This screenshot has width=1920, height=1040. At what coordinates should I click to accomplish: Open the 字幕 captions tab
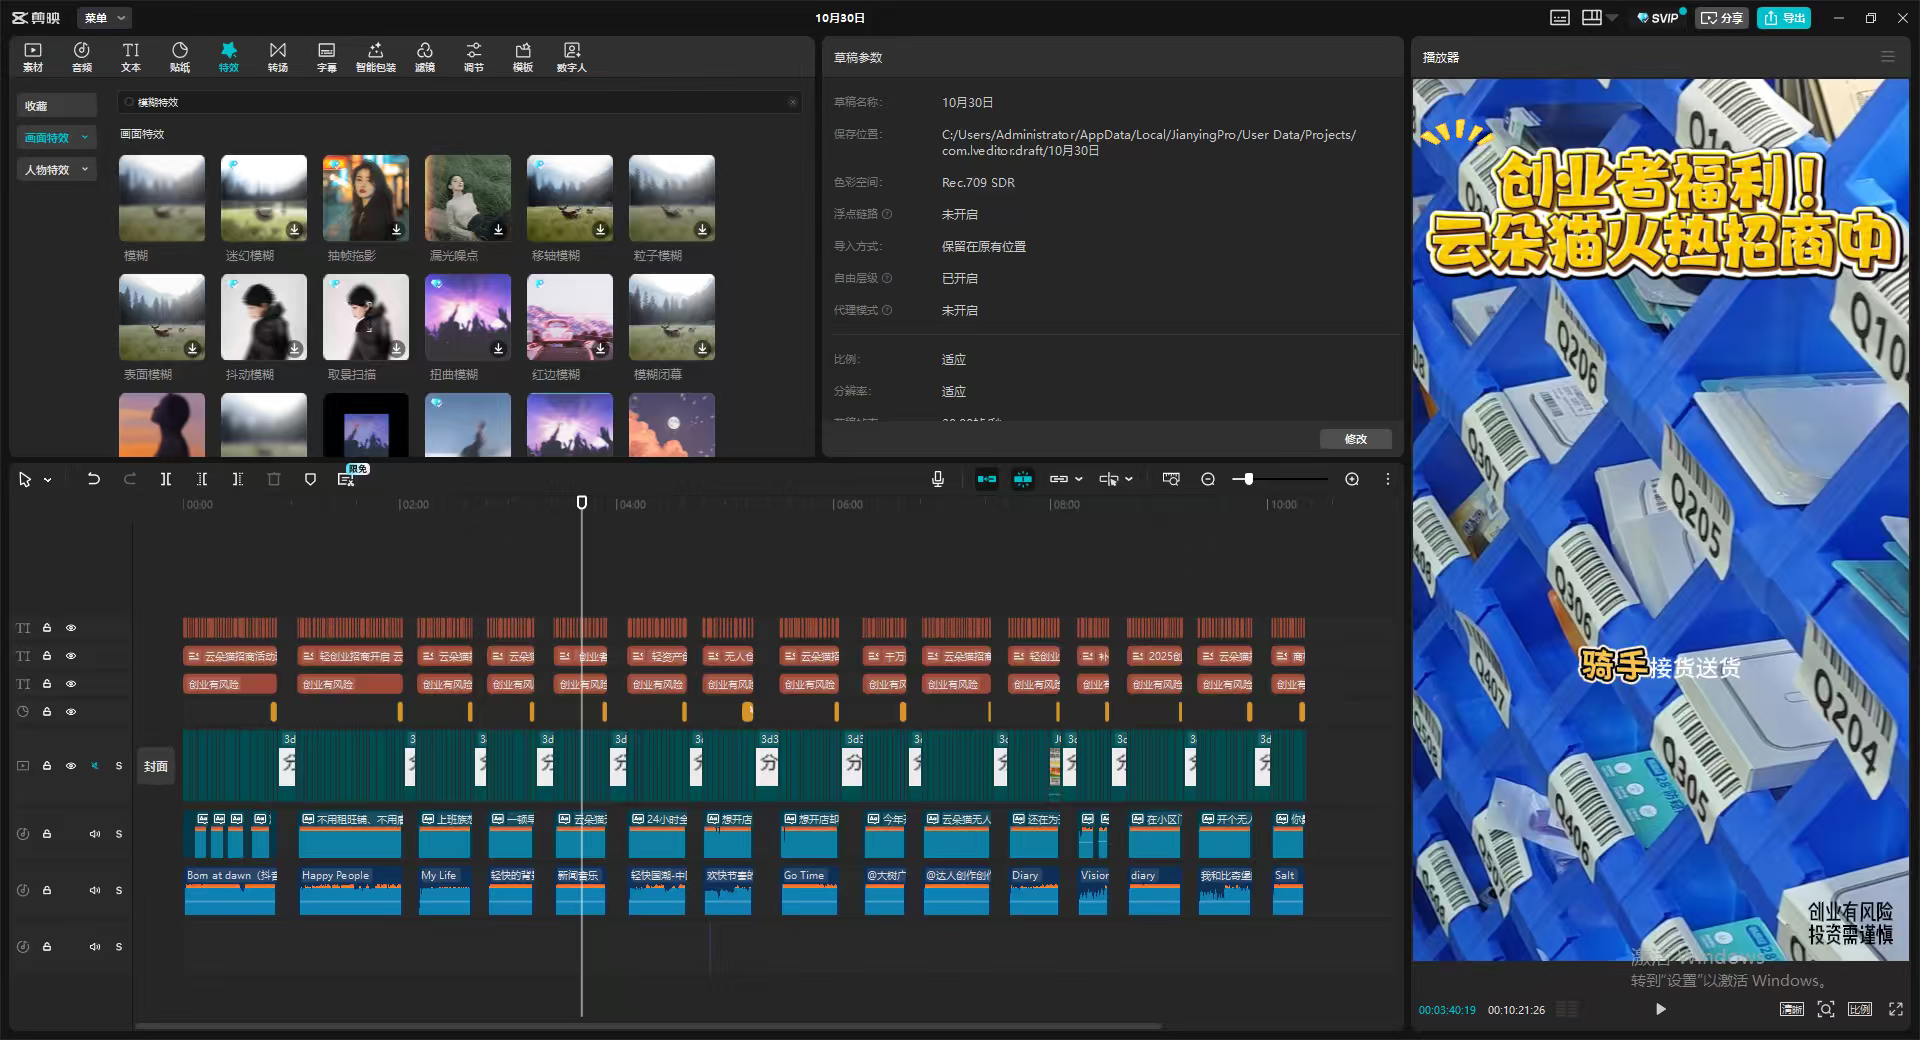pos(327,57)
